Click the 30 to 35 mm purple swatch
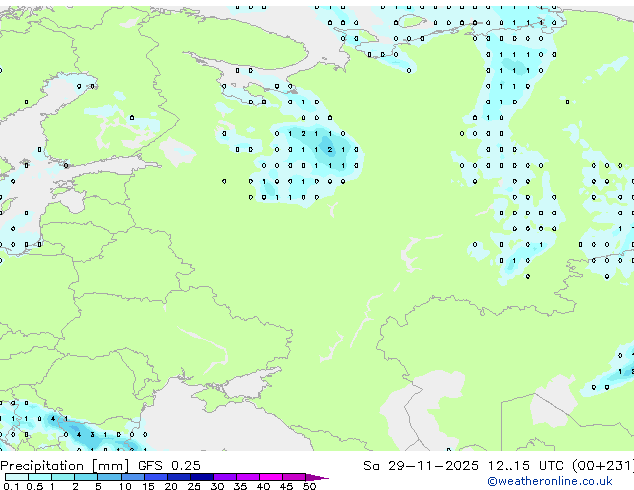The width and height of the screenshot is (634, 490). [225, 477]
